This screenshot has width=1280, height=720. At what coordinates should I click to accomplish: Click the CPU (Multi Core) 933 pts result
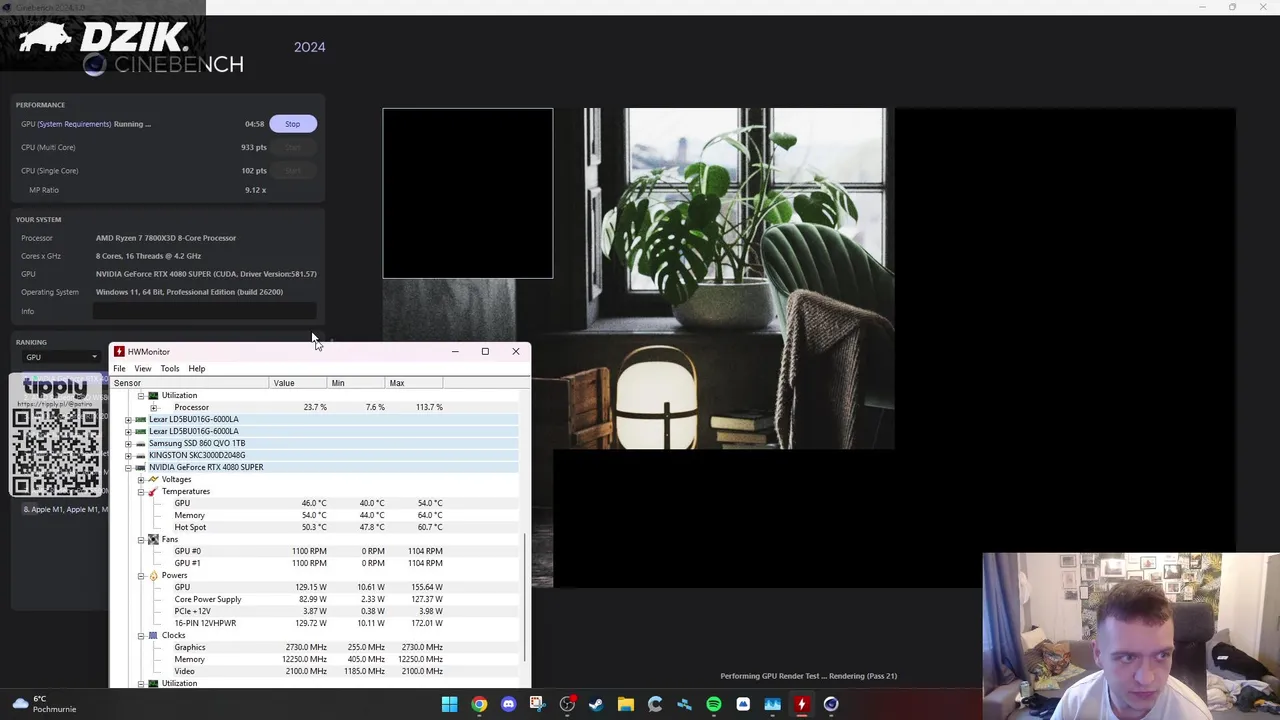pos(254,148)
